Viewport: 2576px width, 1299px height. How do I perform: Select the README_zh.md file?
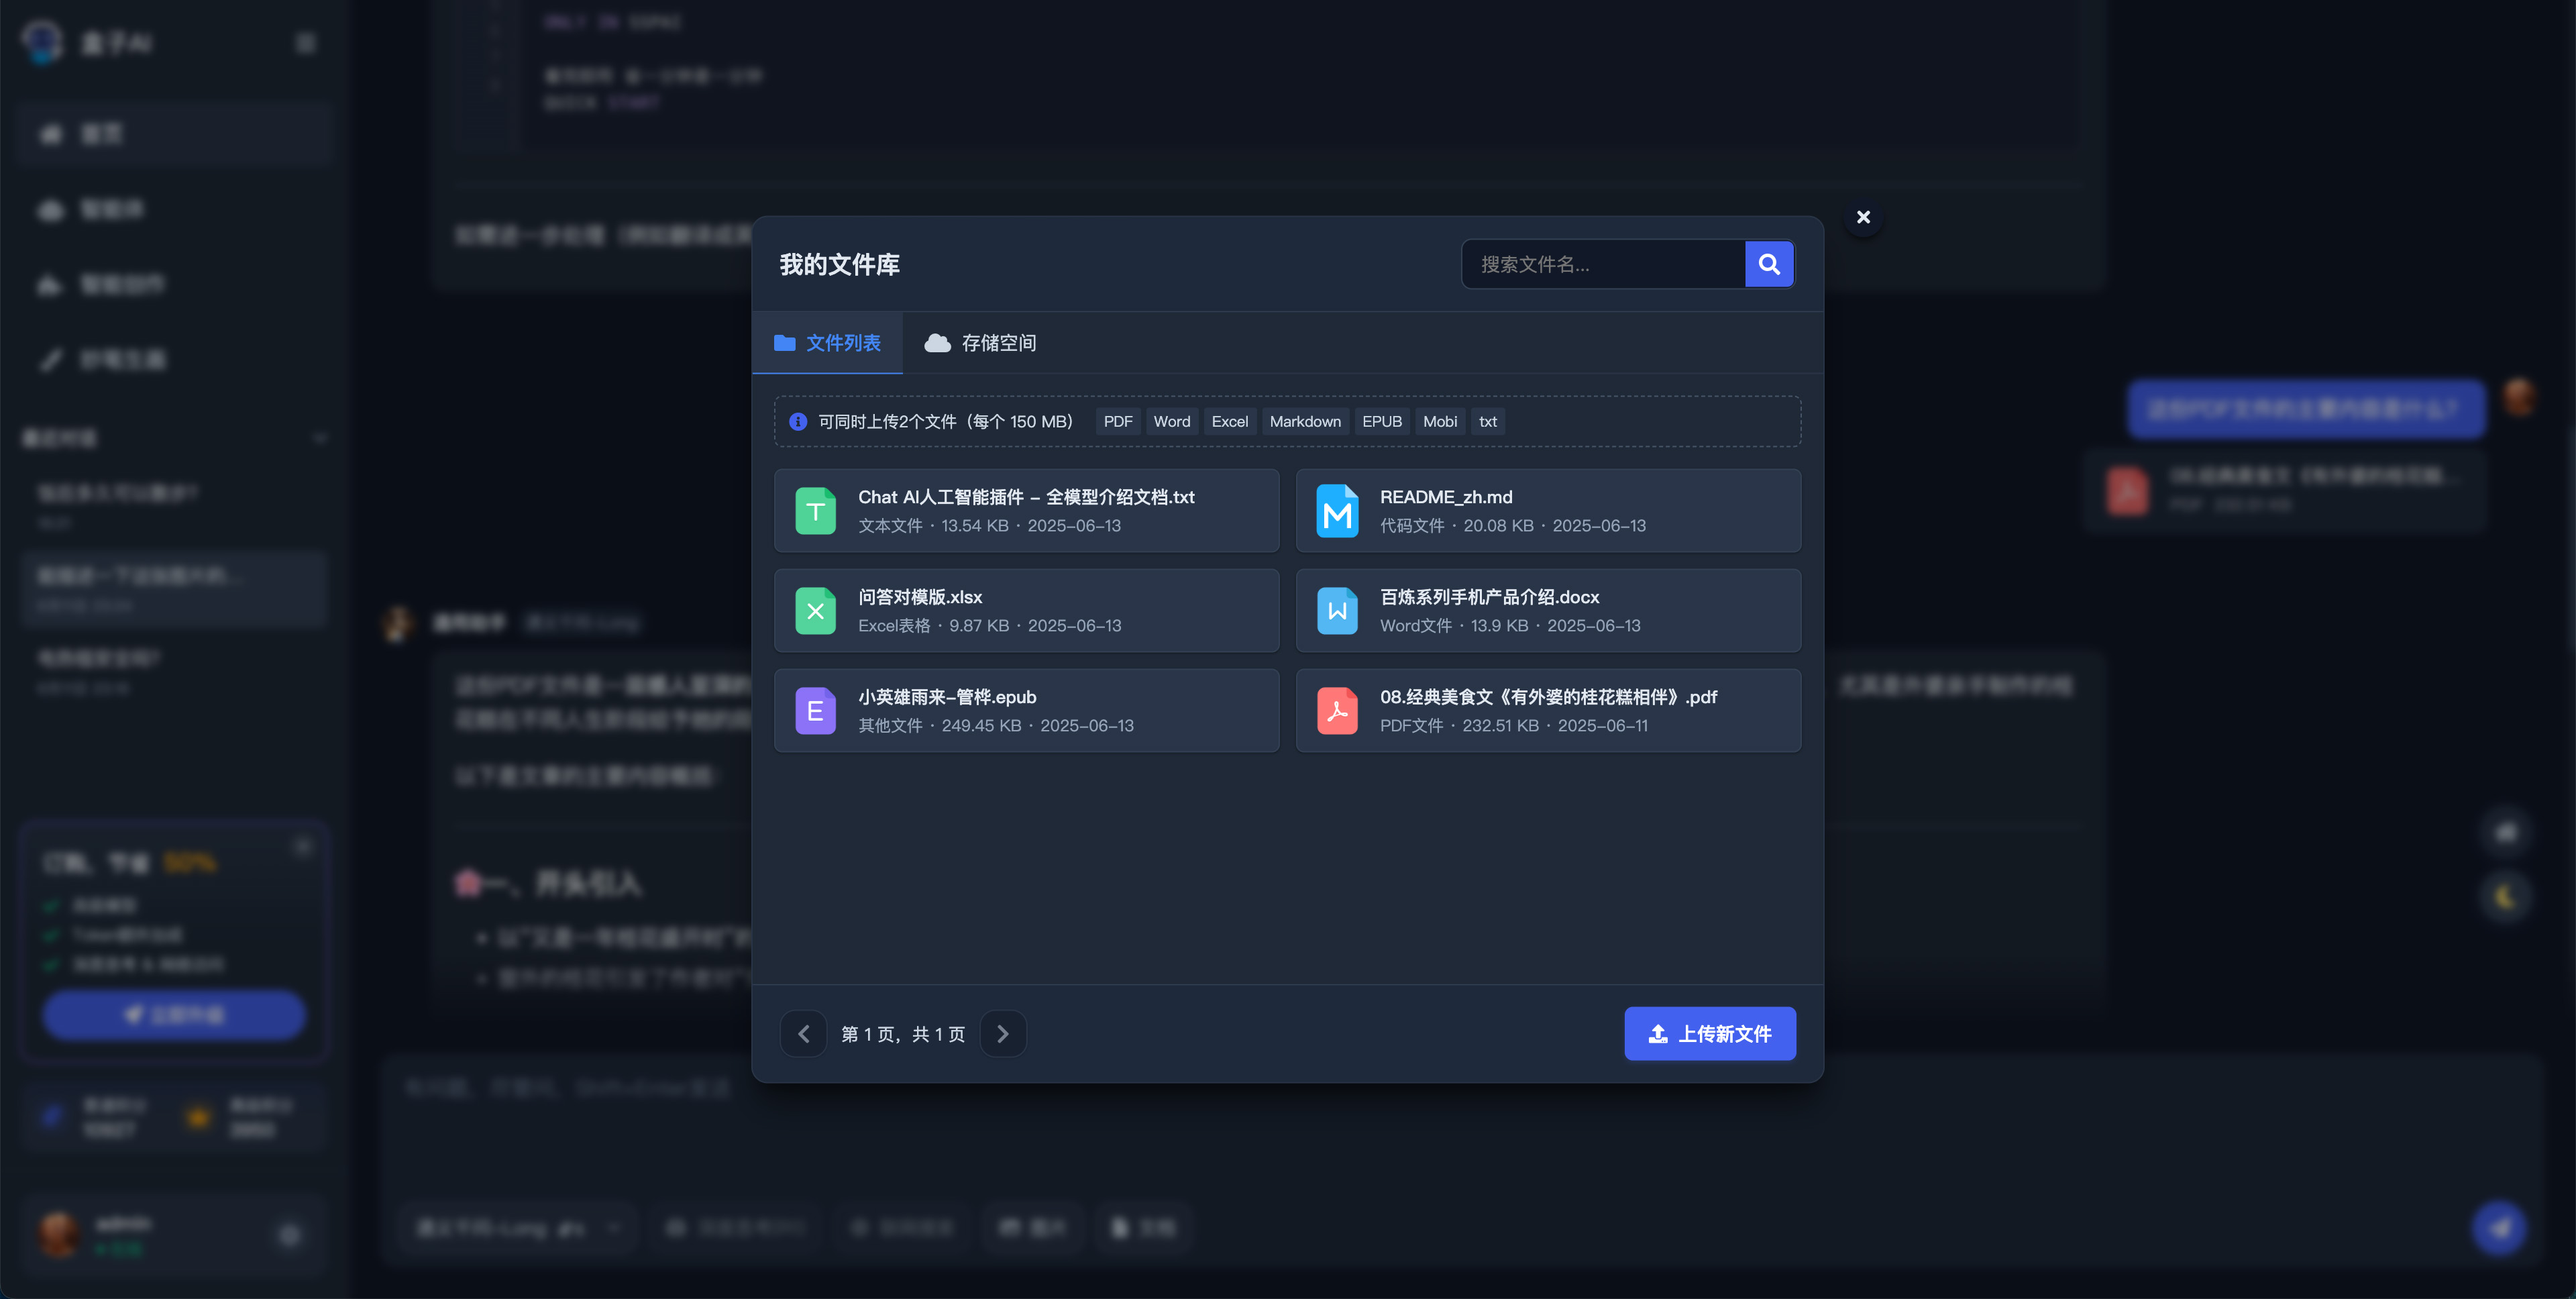(x=1548, y=511)
